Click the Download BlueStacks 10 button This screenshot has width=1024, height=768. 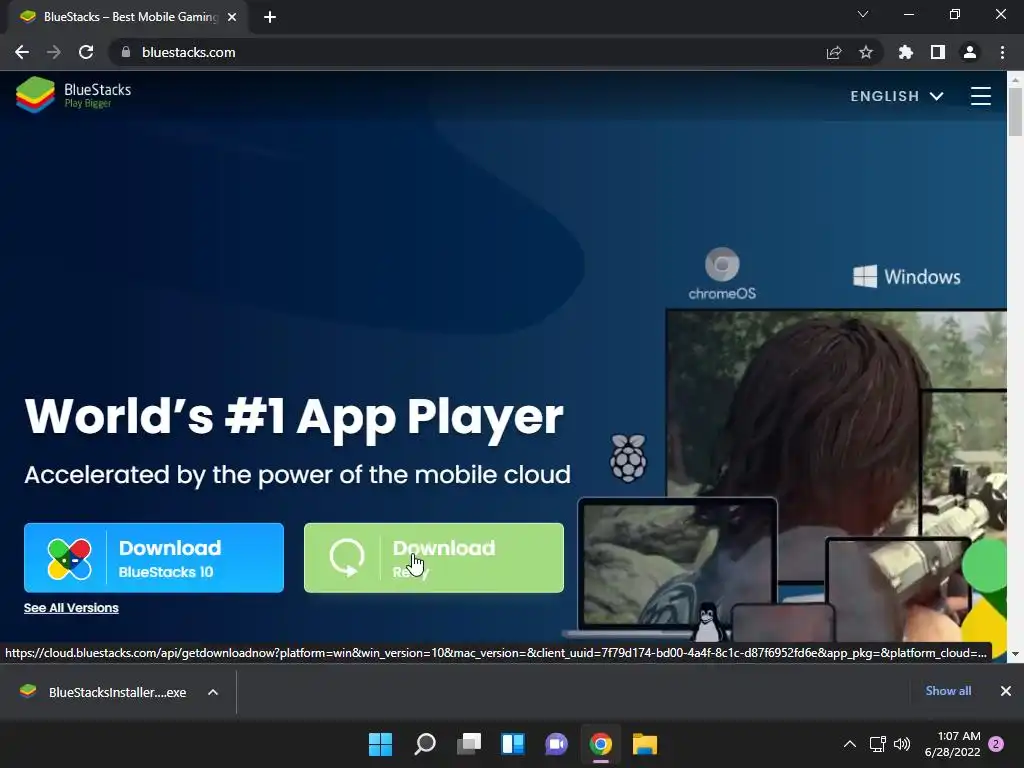click(x=154, y=558)
